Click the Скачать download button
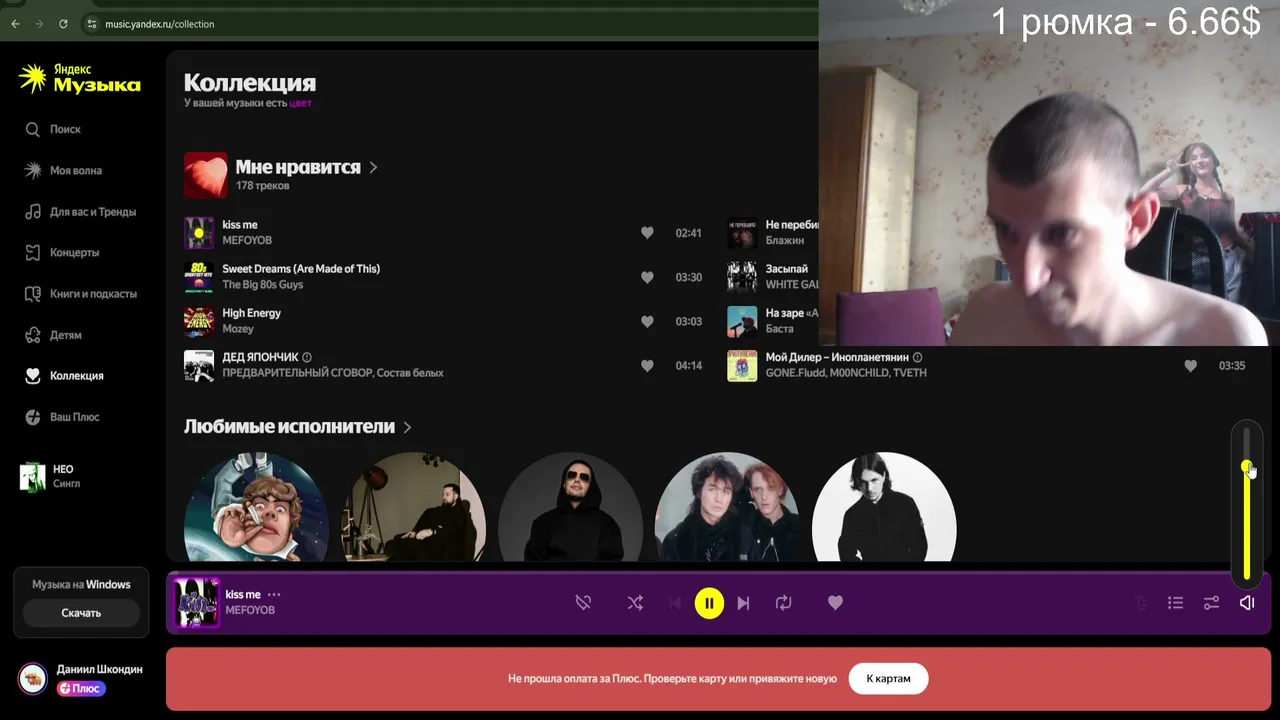1280x720 pixels. (81, 613)
